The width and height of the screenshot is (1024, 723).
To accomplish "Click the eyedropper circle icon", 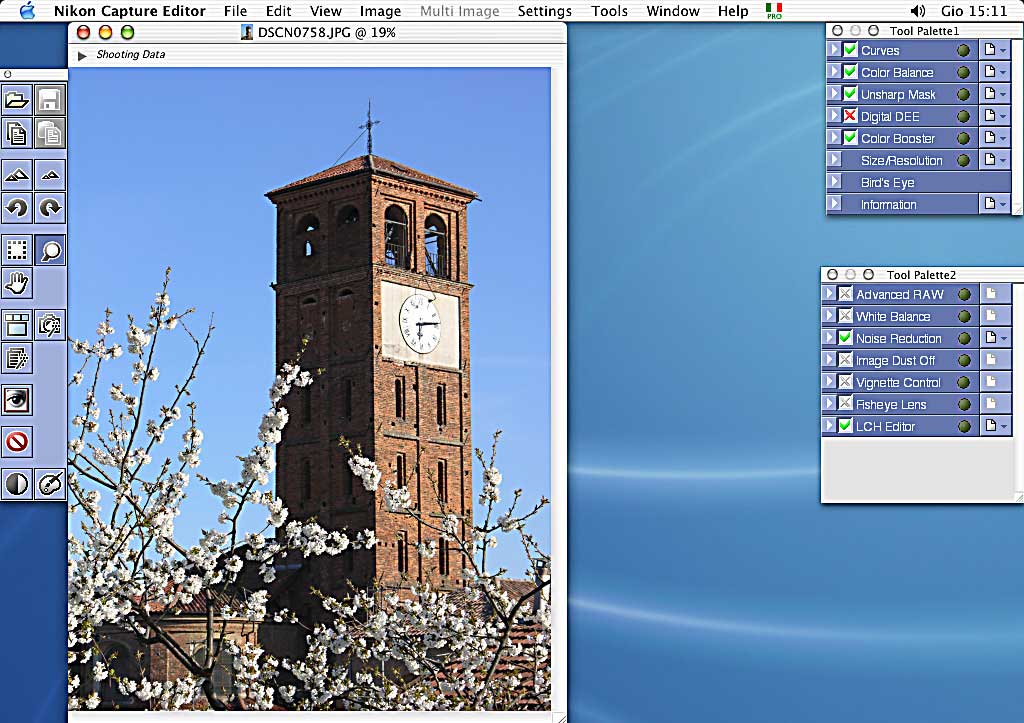I will 50,484.
